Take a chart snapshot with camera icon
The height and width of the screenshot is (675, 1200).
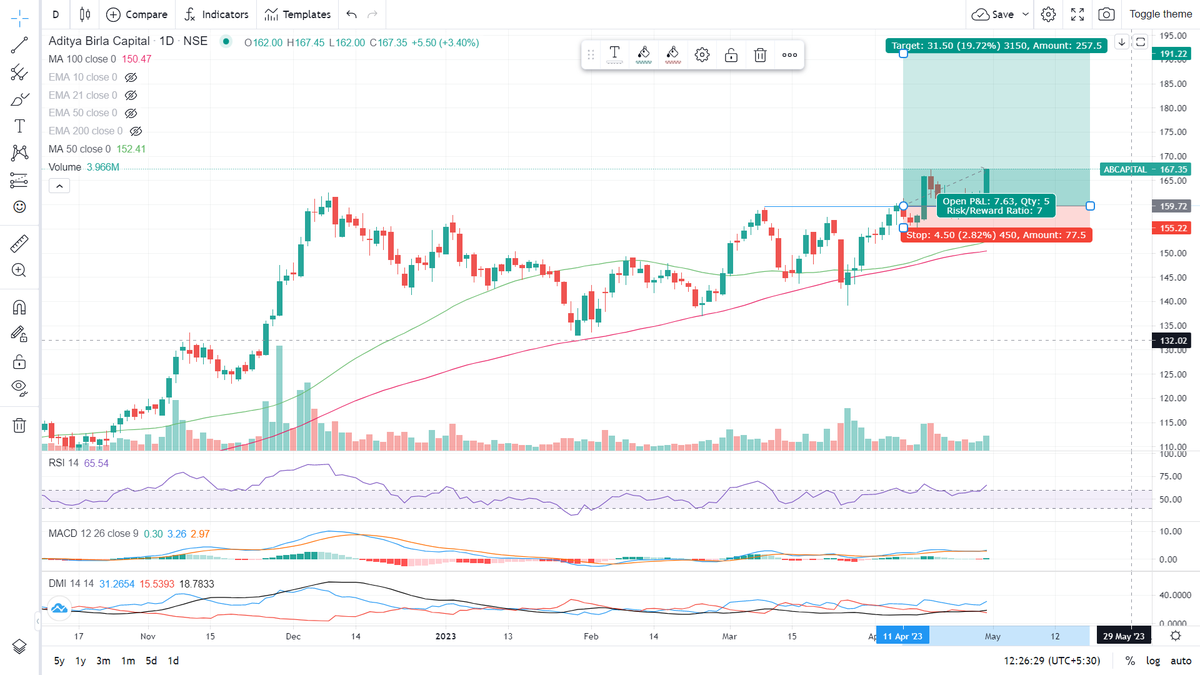pos(1105,14)
